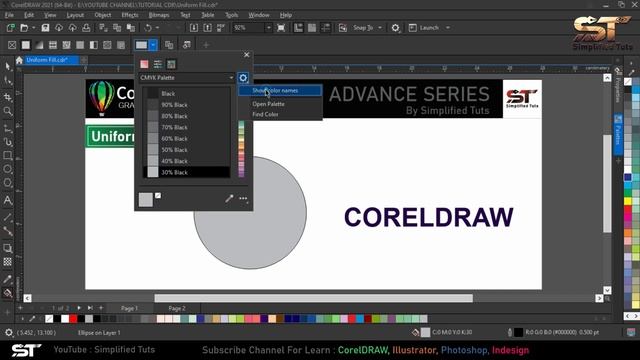The width and height of the screenshot is (640, 360).
Task: Open the popup's more color options ellipsis
Action: 243,199
